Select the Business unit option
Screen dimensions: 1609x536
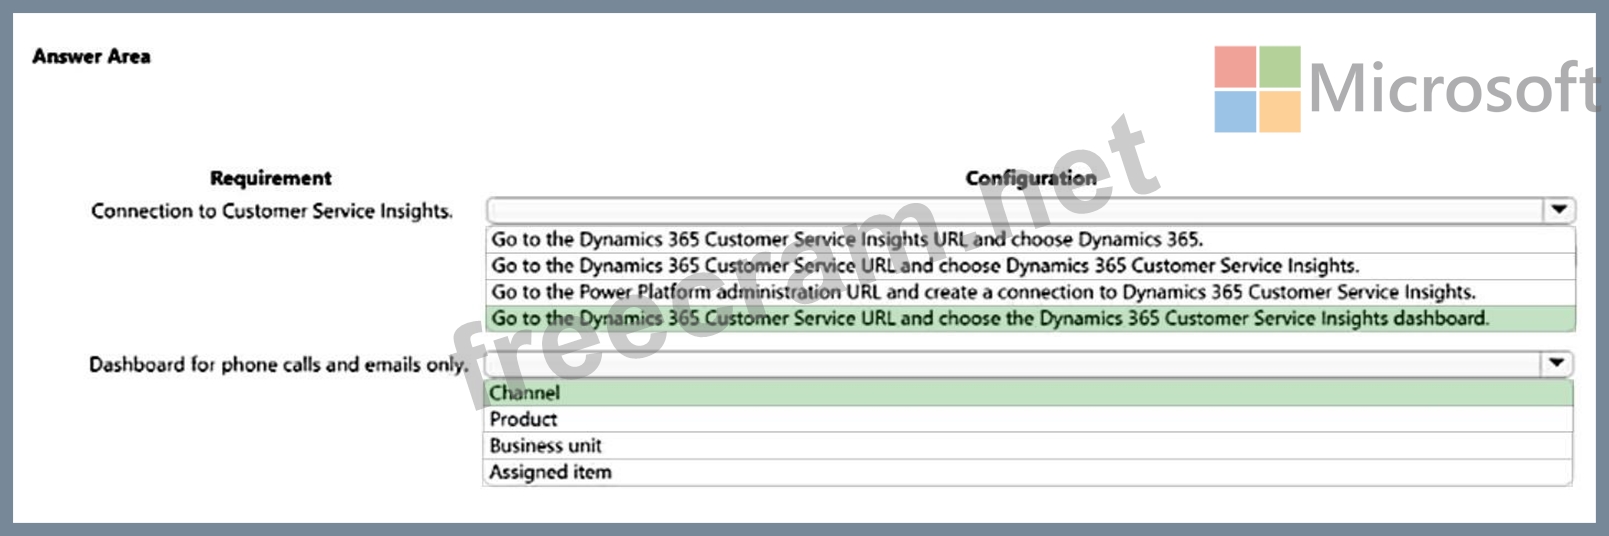(545, 446)
